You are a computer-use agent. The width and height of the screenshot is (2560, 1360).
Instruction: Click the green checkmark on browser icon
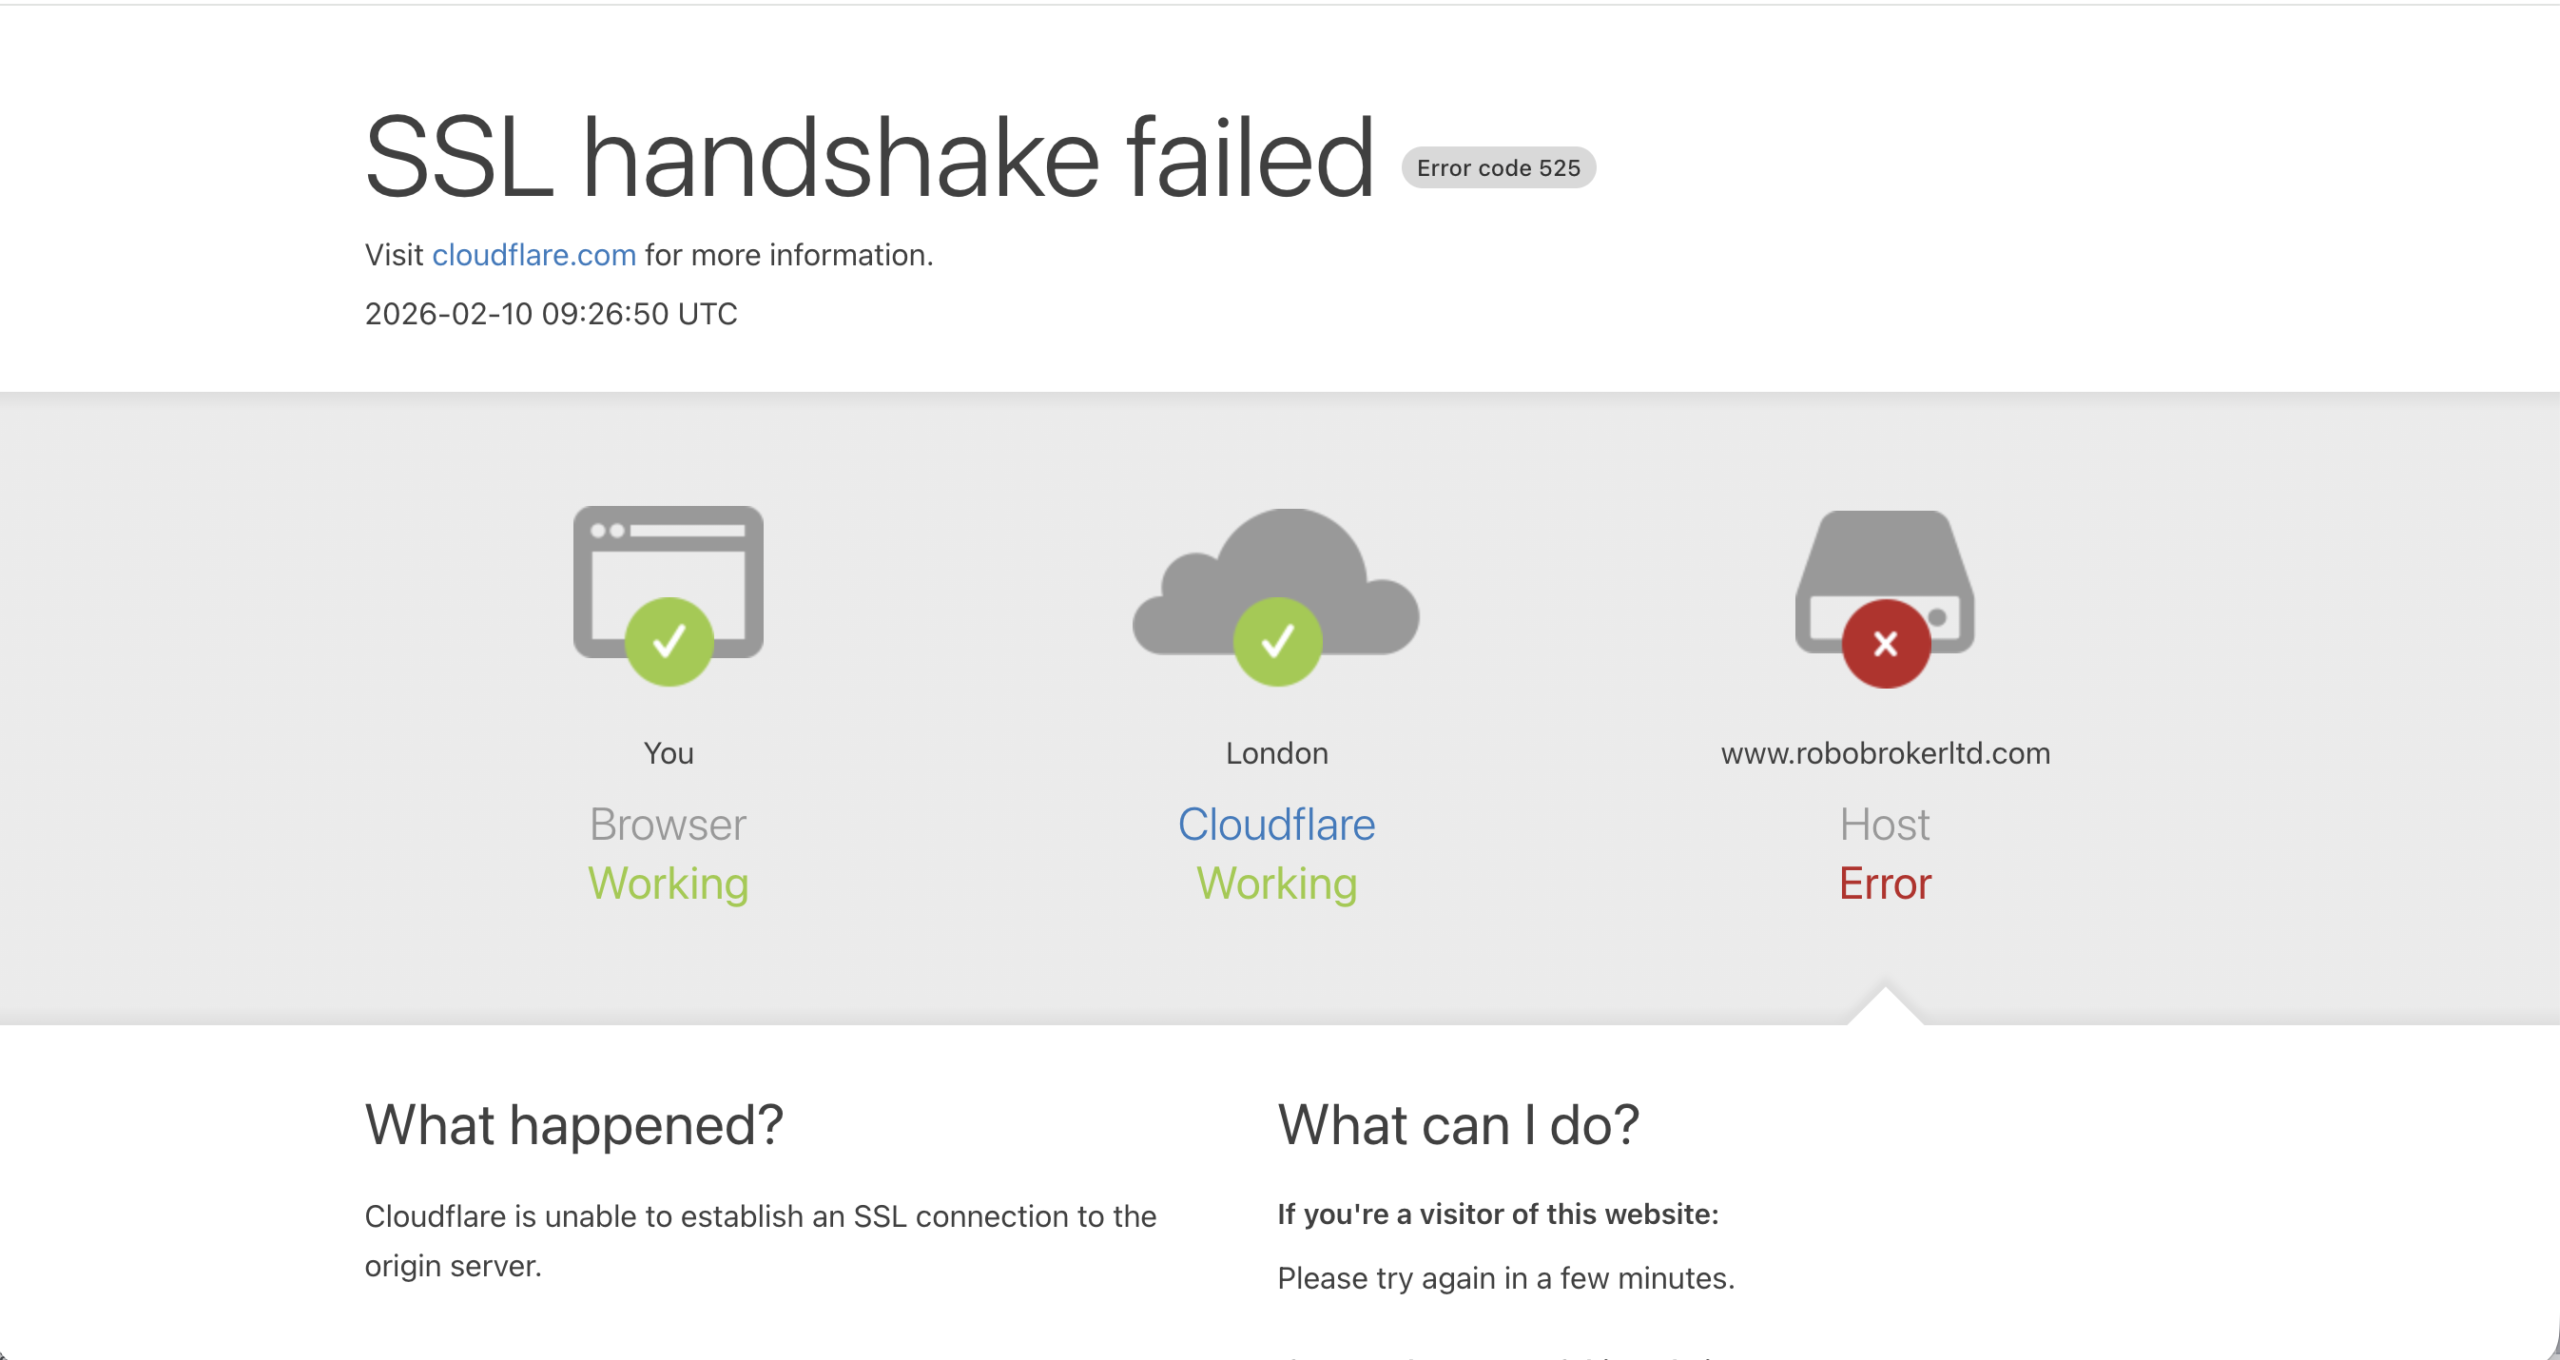pos(669,641)
